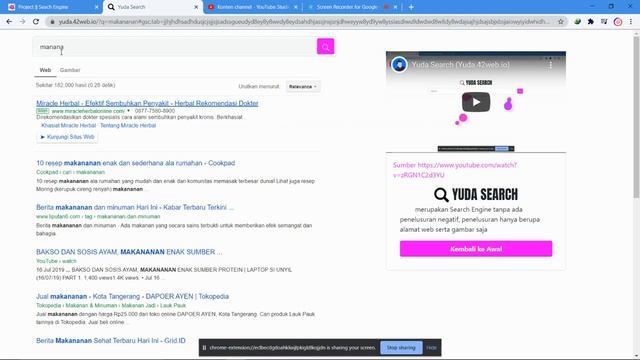Click the search query input field
This screenshot has width=640, height=360.
pos(175,47)
